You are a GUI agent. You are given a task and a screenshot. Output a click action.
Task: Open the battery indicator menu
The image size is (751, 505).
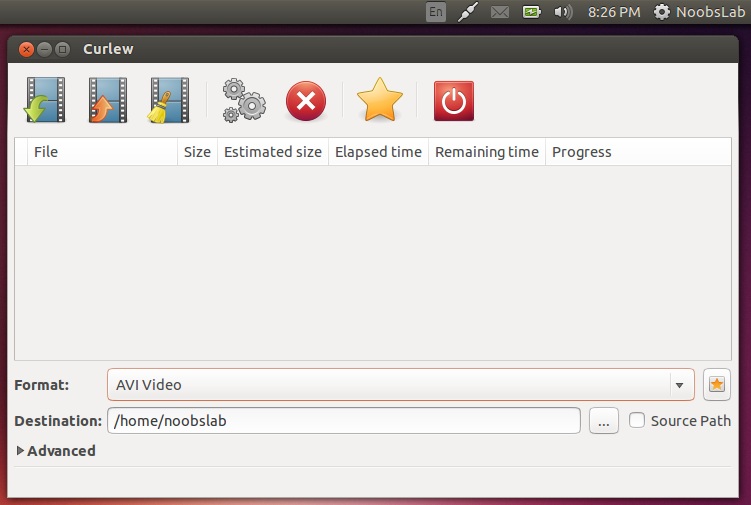[x=532, y=12]
